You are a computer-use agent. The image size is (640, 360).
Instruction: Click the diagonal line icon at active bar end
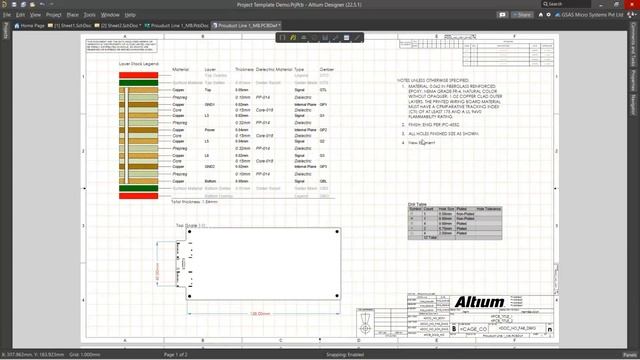(357, 38)
